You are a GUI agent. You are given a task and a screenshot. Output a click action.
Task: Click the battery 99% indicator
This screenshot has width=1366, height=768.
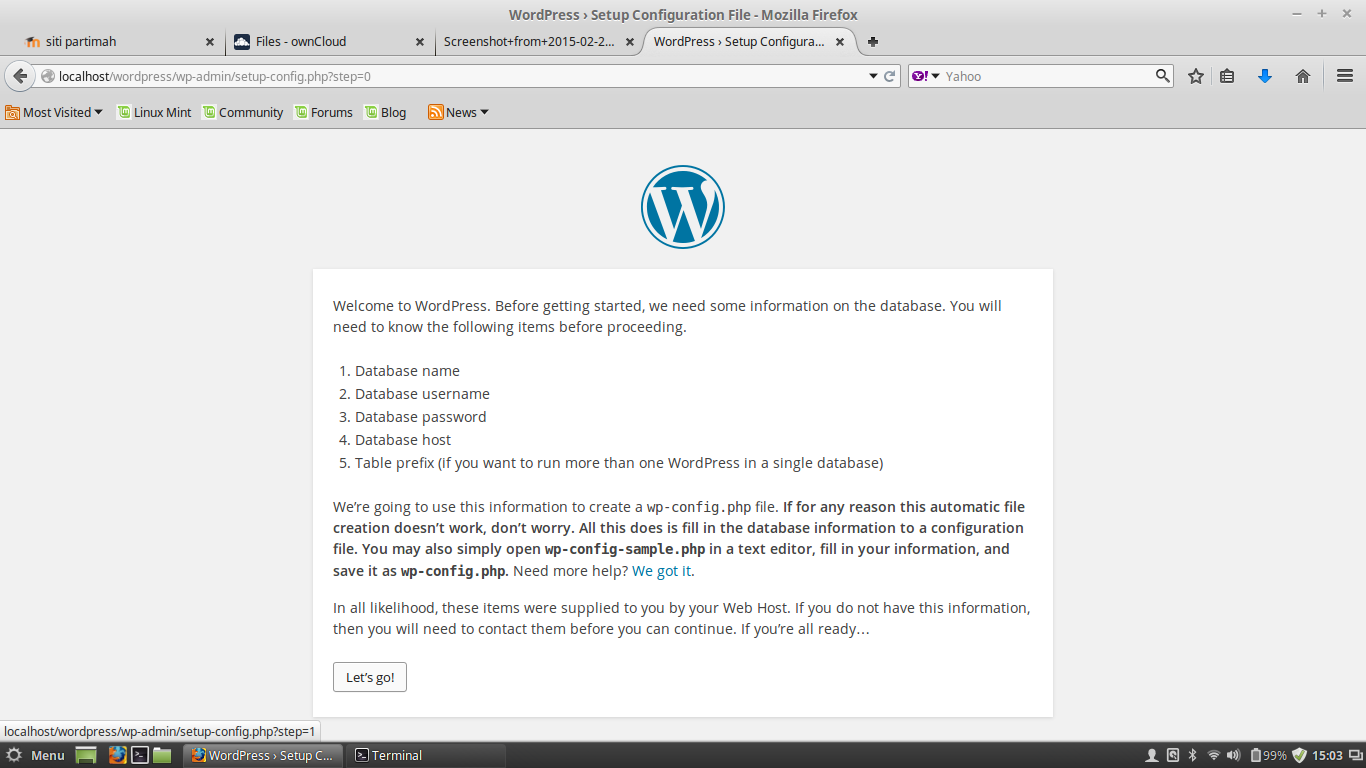(x=1268, y=755)
